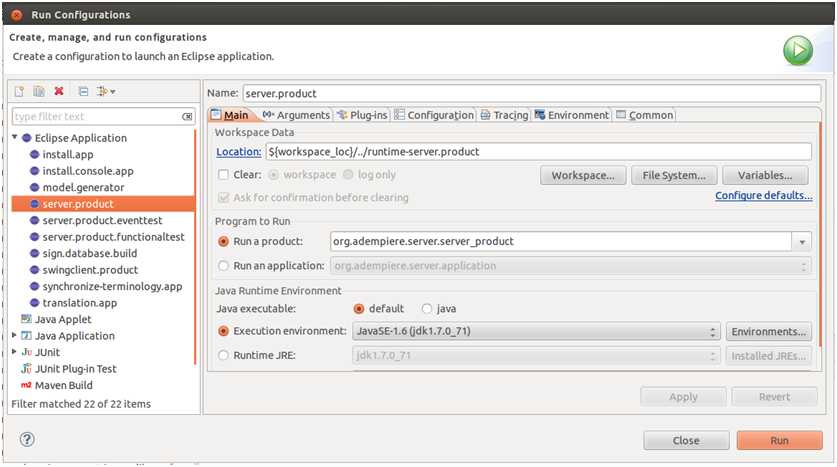Image resolution: width=837 pixels, height=467 pixels.
Task: Click the green Run circle icon
Action: 797,51
